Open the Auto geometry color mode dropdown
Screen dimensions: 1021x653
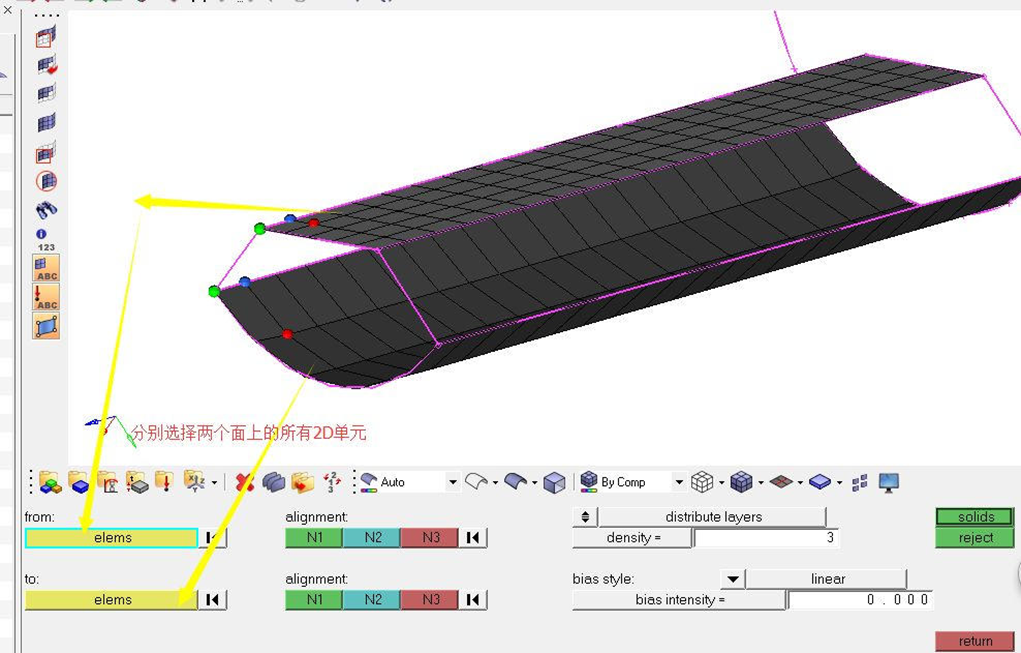coord(453,482)
